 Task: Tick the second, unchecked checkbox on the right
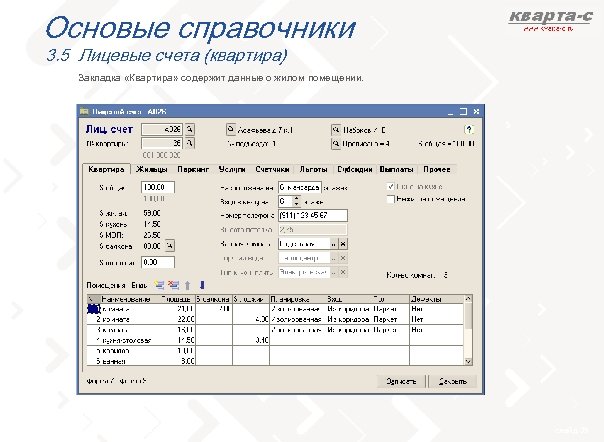(x=390, y=199)
